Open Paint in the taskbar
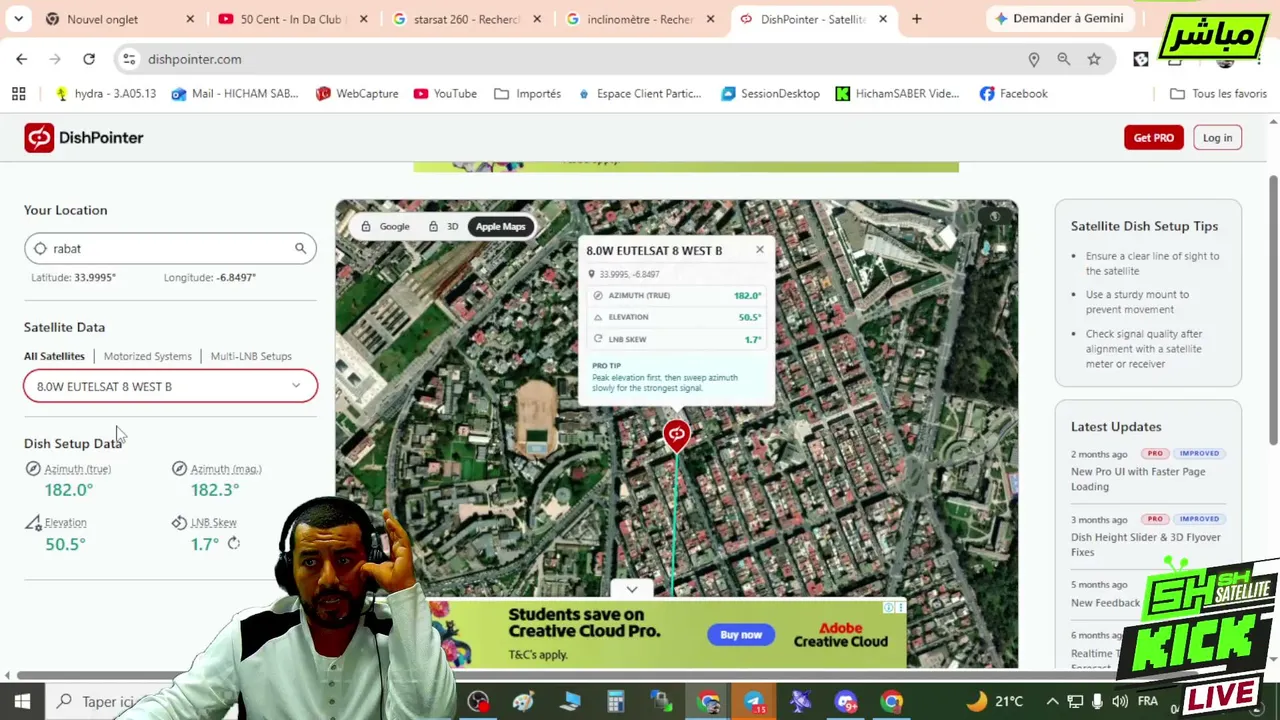 (x=523, y=701)
